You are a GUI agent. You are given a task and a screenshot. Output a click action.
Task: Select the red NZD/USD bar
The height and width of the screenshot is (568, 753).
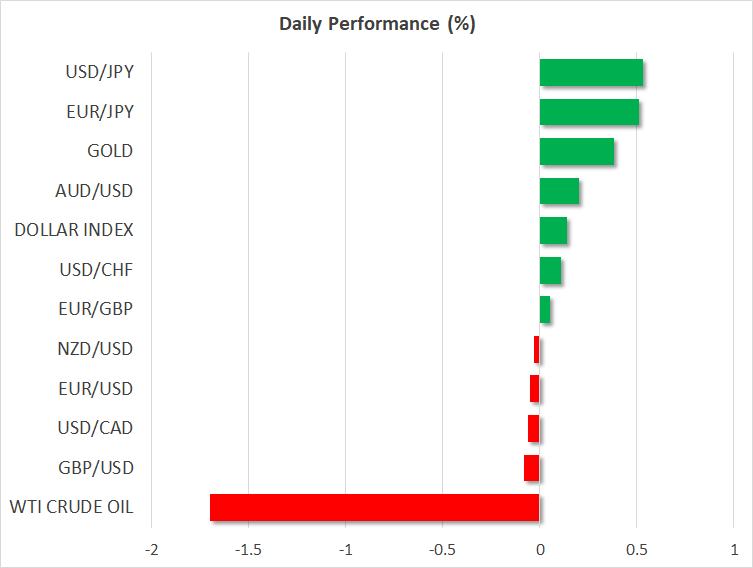(x=537, y=349)
